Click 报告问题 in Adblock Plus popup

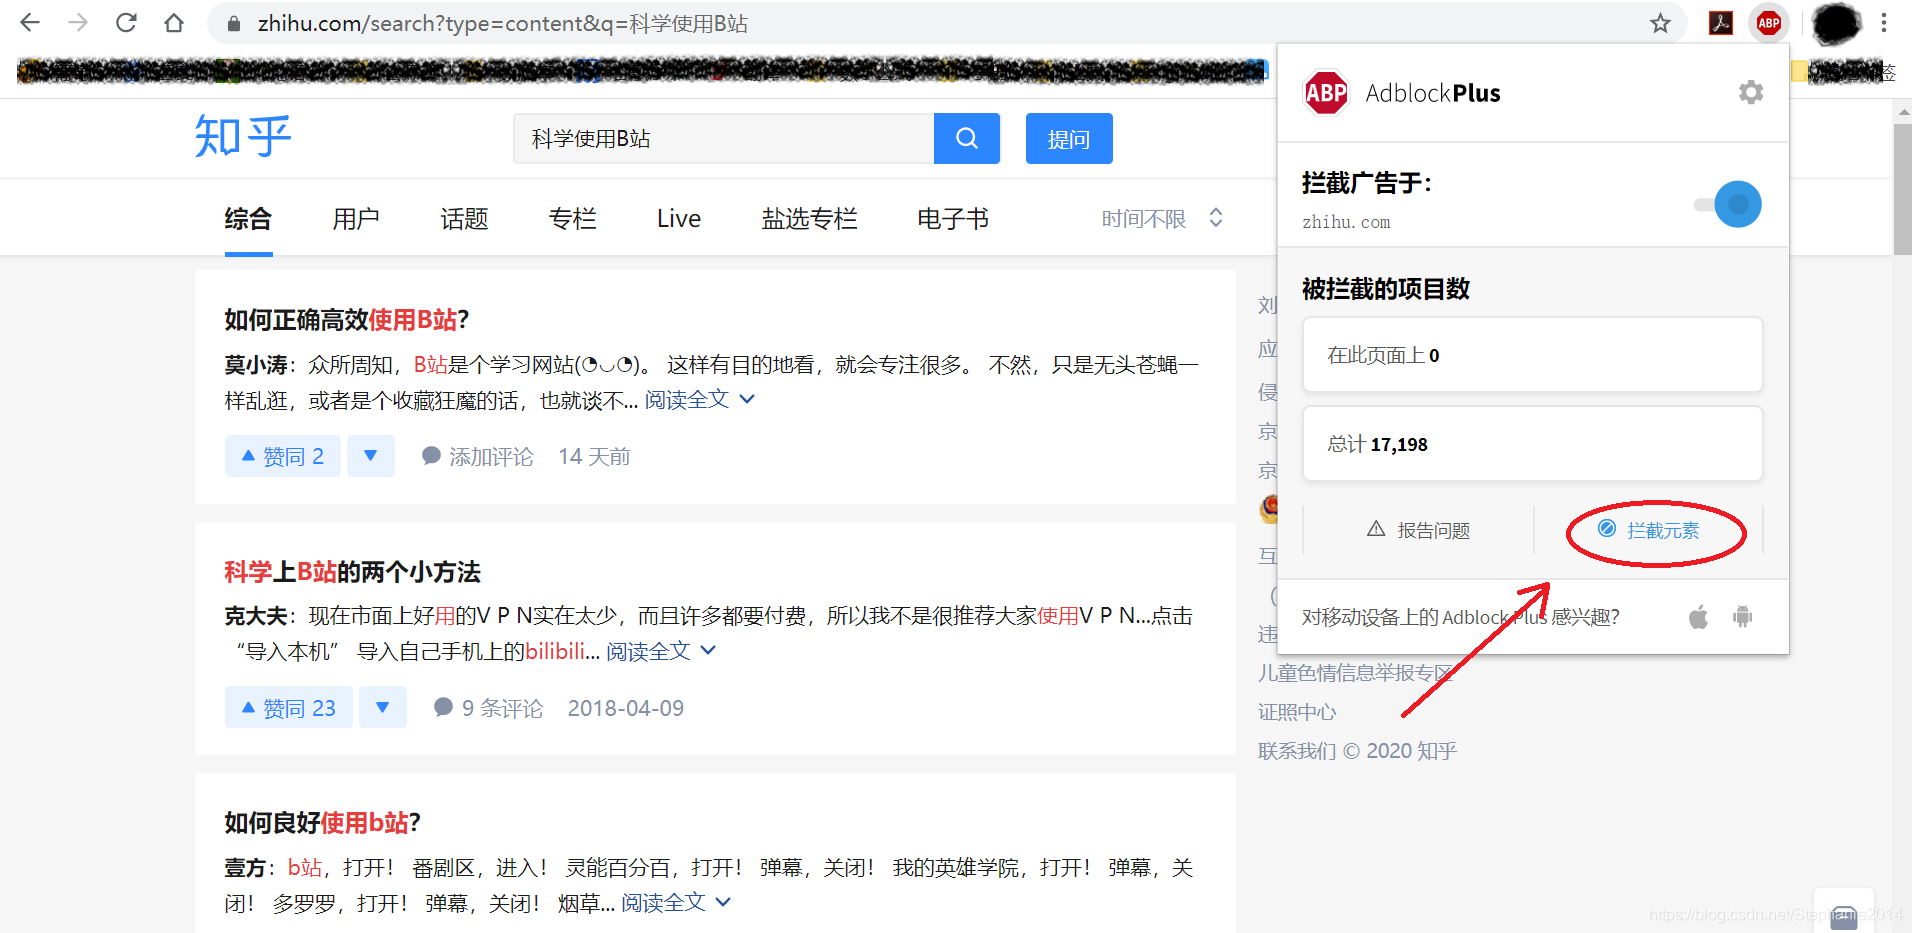pos(1418,530)
